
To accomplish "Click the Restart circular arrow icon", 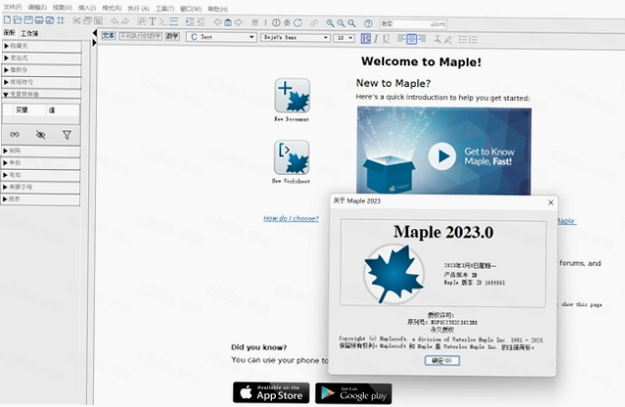I will [298, 23].
